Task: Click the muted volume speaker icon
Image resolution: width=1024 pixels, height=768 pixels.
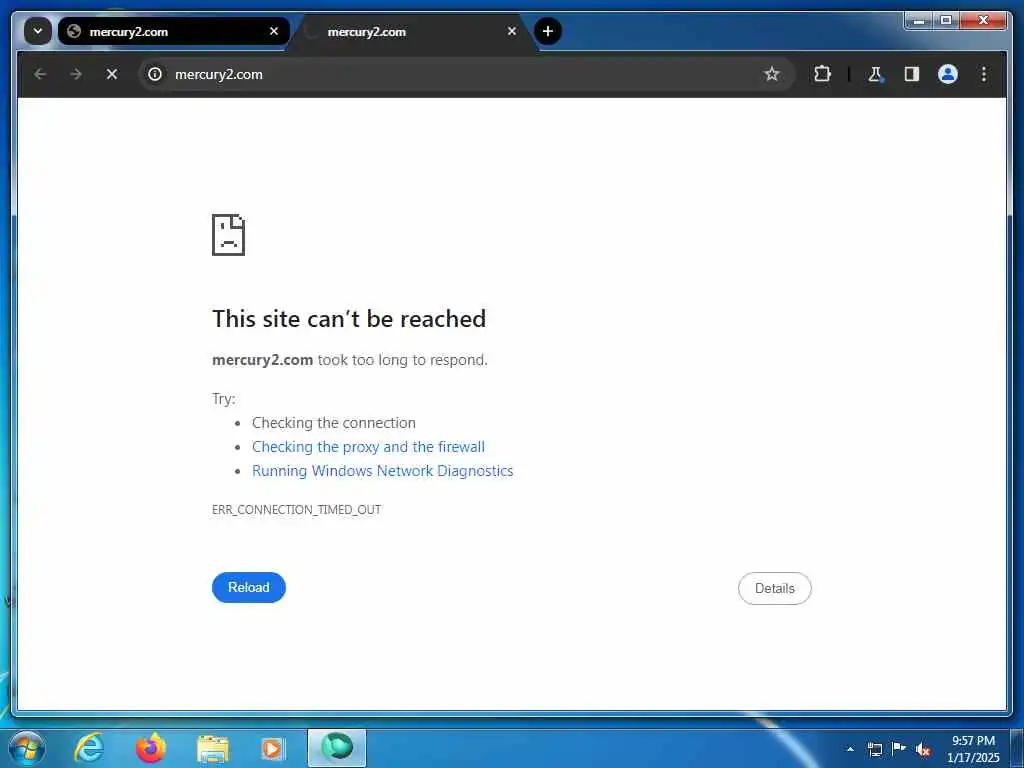Action: point(923,750)
